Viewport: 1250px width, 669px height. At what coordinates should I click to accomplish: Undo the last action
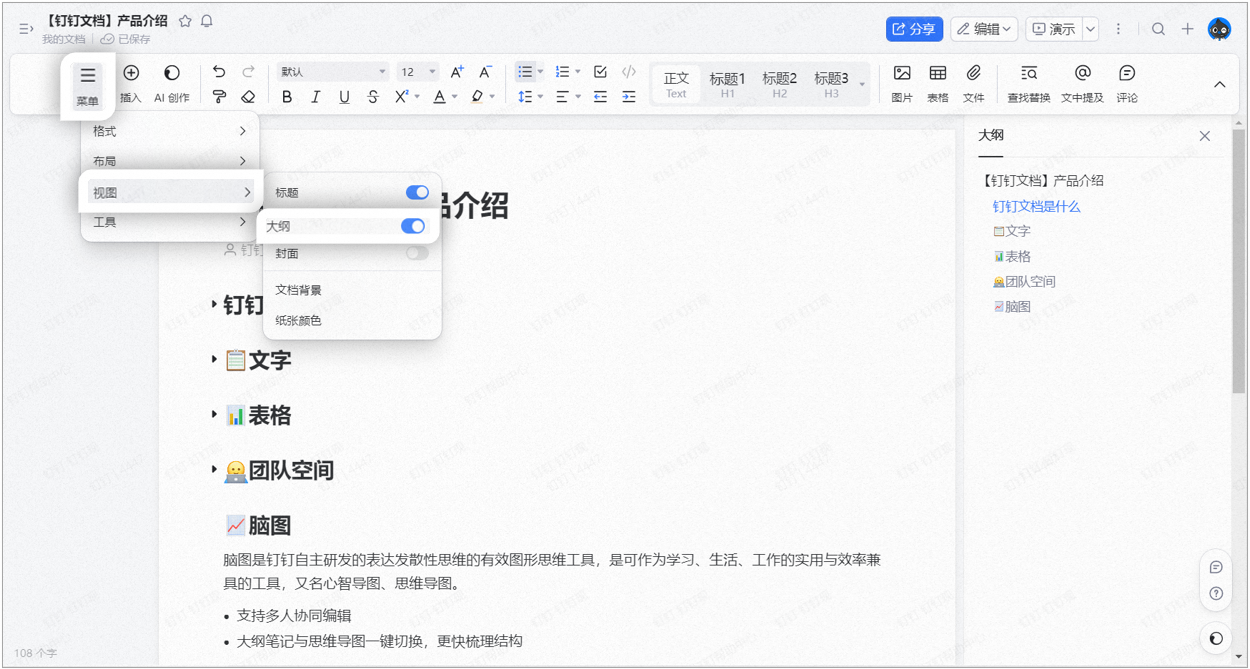(219, 72)
